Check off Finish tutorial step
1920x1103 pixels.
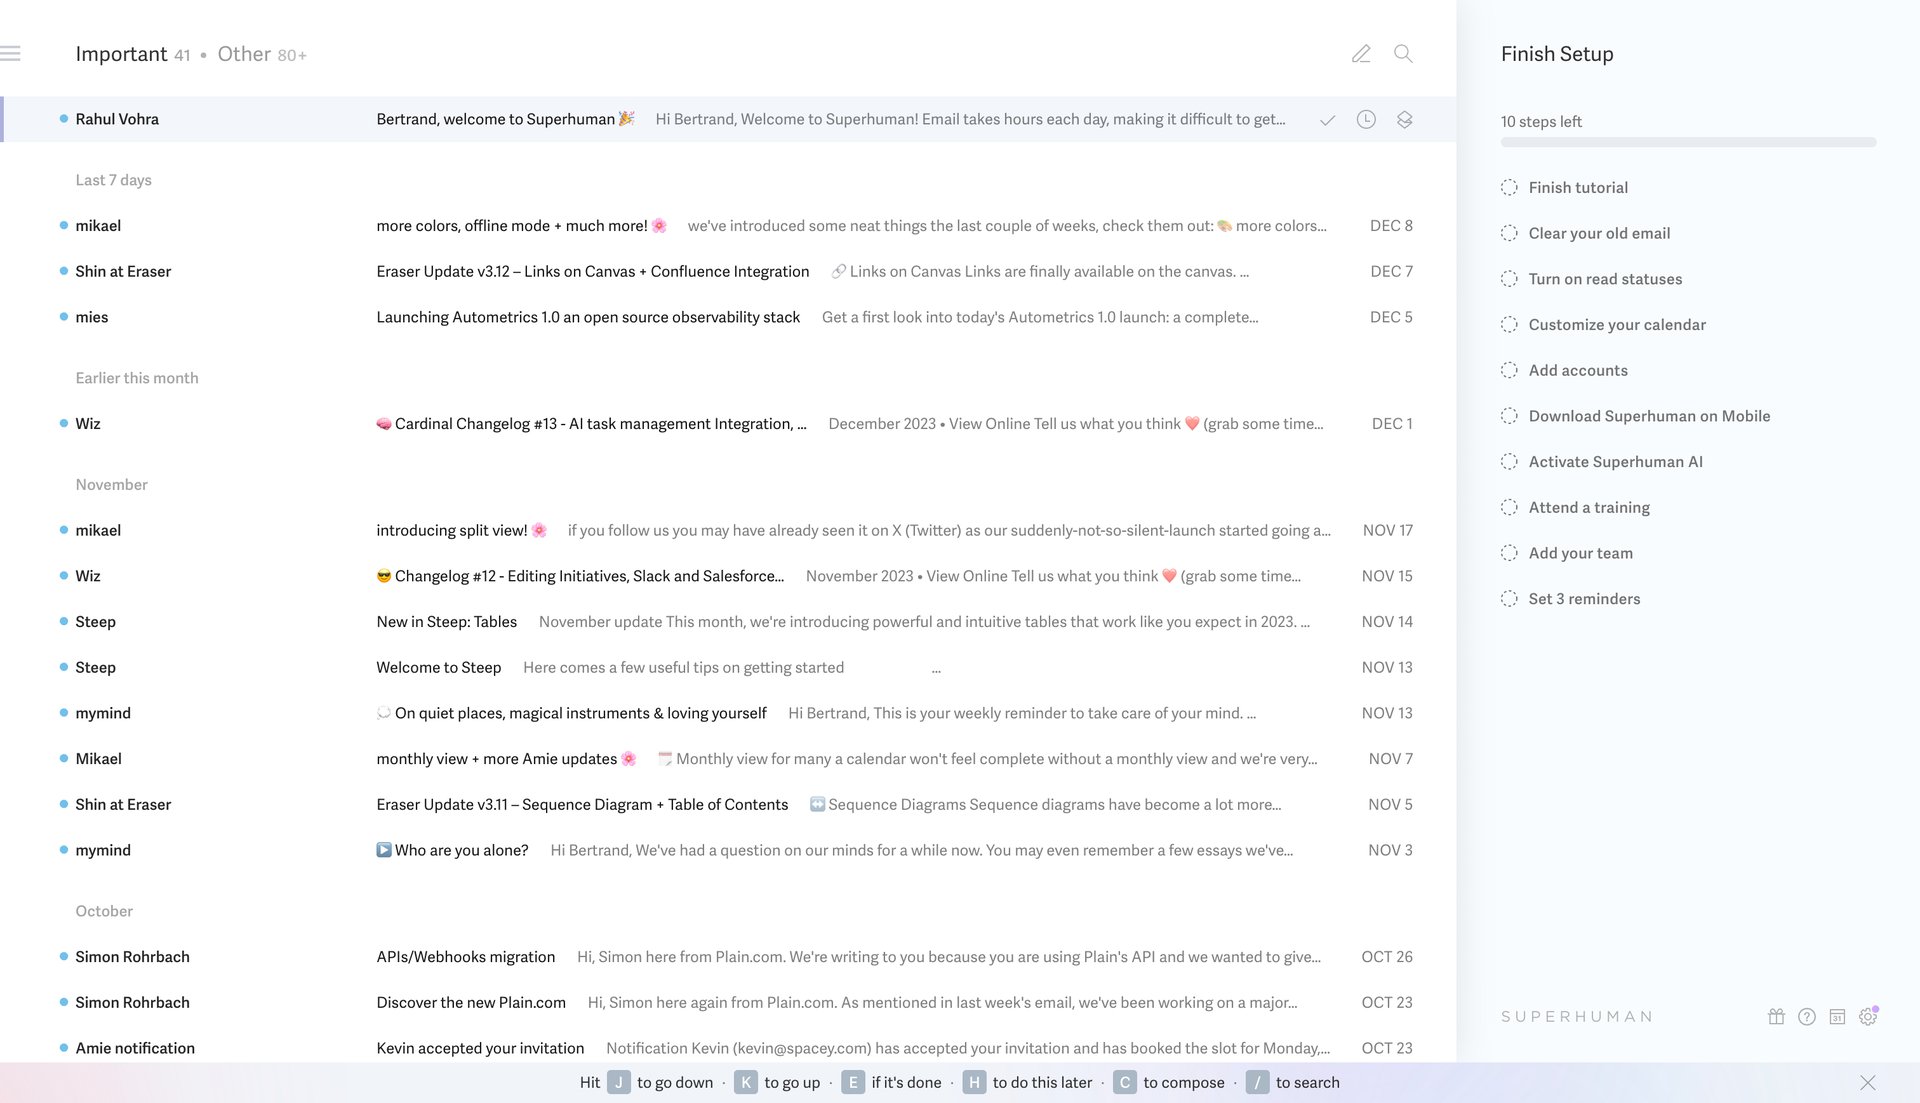tap(1509, 188)
